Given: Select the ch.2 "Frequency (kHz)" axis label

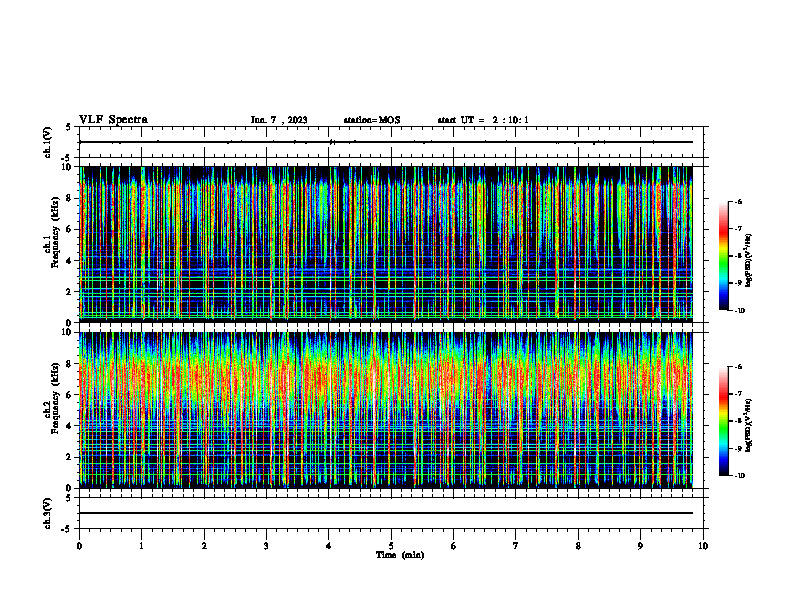Looking at the screenshot, I should coord(55,398).
